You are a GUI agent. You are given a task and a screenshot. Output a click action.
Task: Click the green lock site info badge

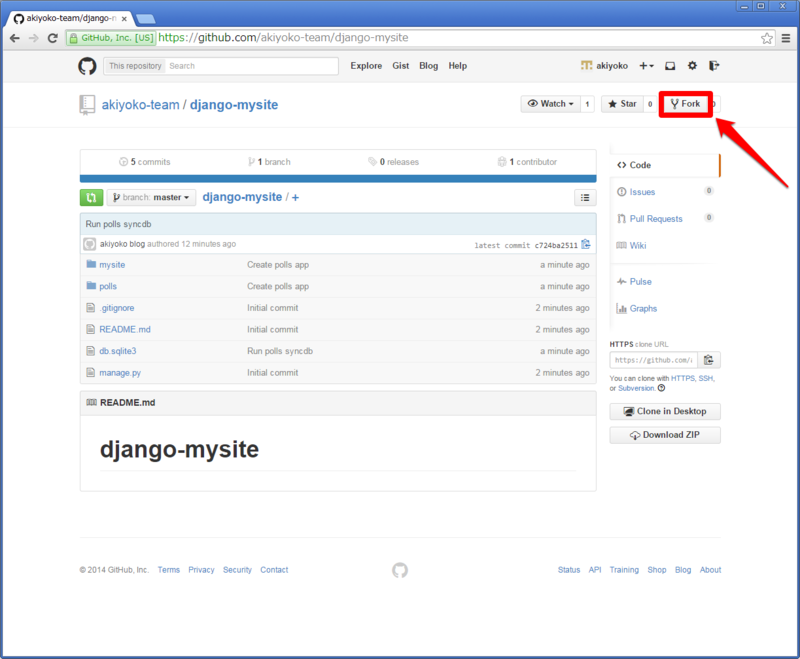(111, 38)
